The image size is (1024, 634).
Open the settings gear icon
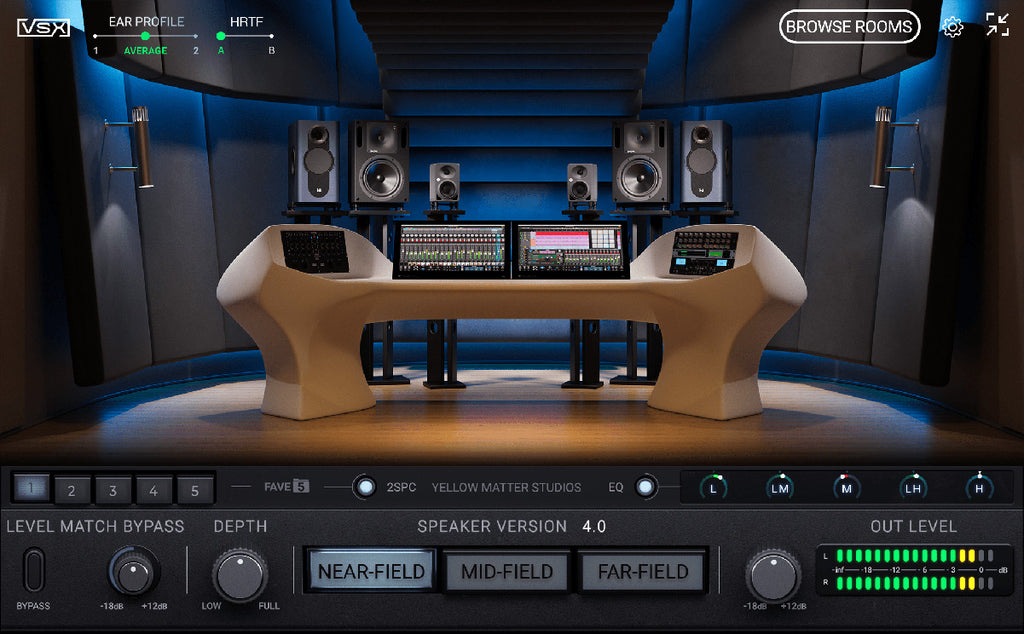tap(952, 27)
